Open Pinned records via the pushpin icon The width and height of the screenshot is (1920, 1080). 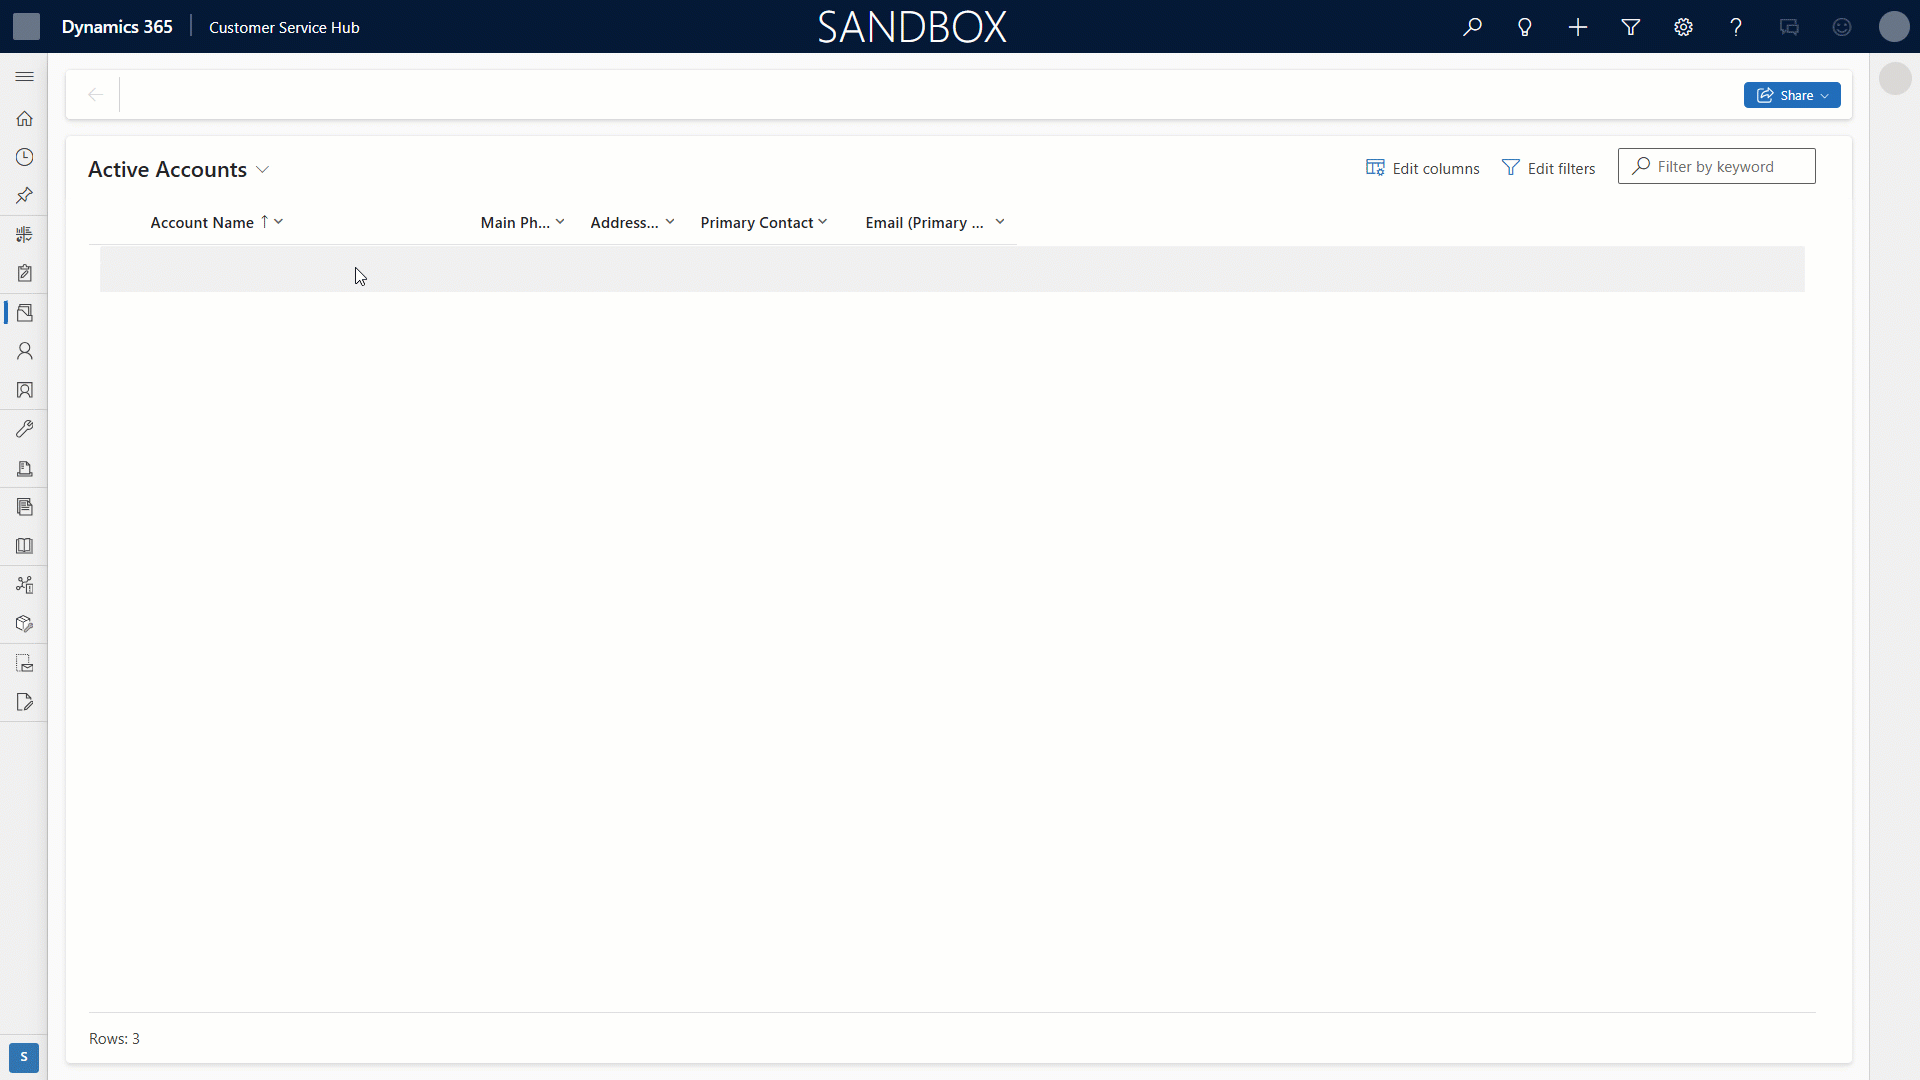click(x=24, y=195)
